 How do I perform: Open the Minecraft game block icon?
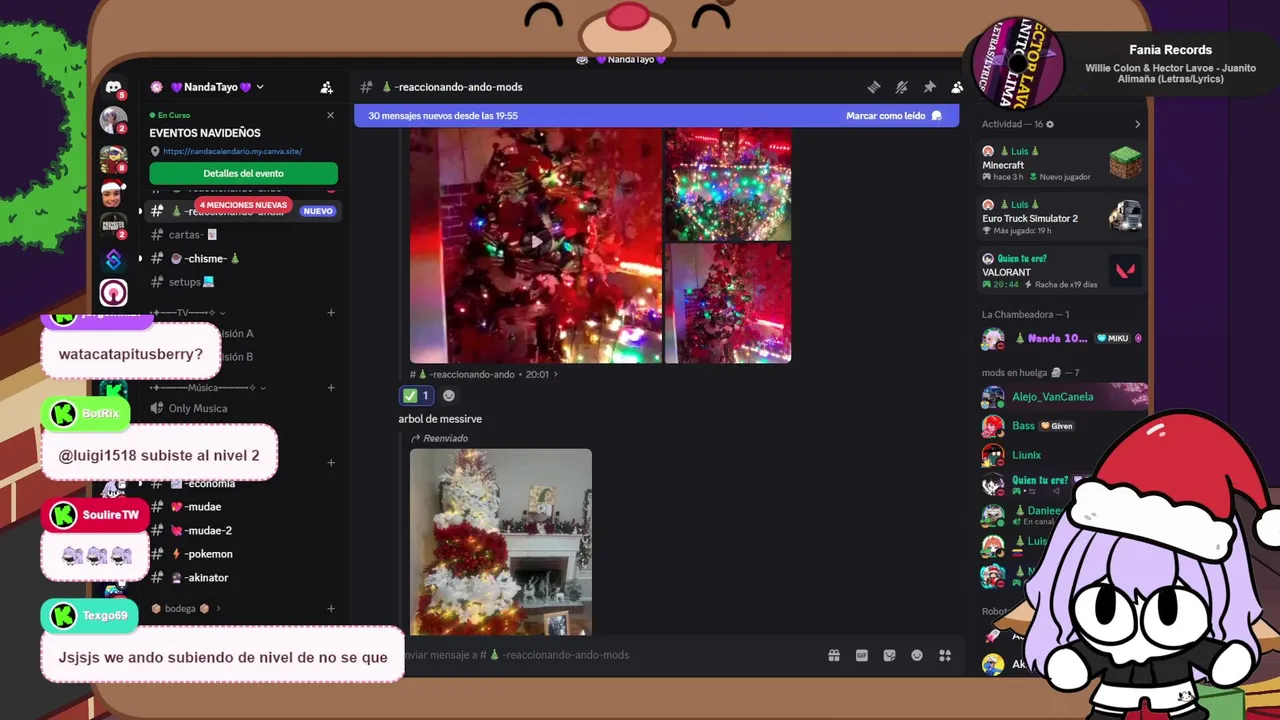tap(1125, 163)
